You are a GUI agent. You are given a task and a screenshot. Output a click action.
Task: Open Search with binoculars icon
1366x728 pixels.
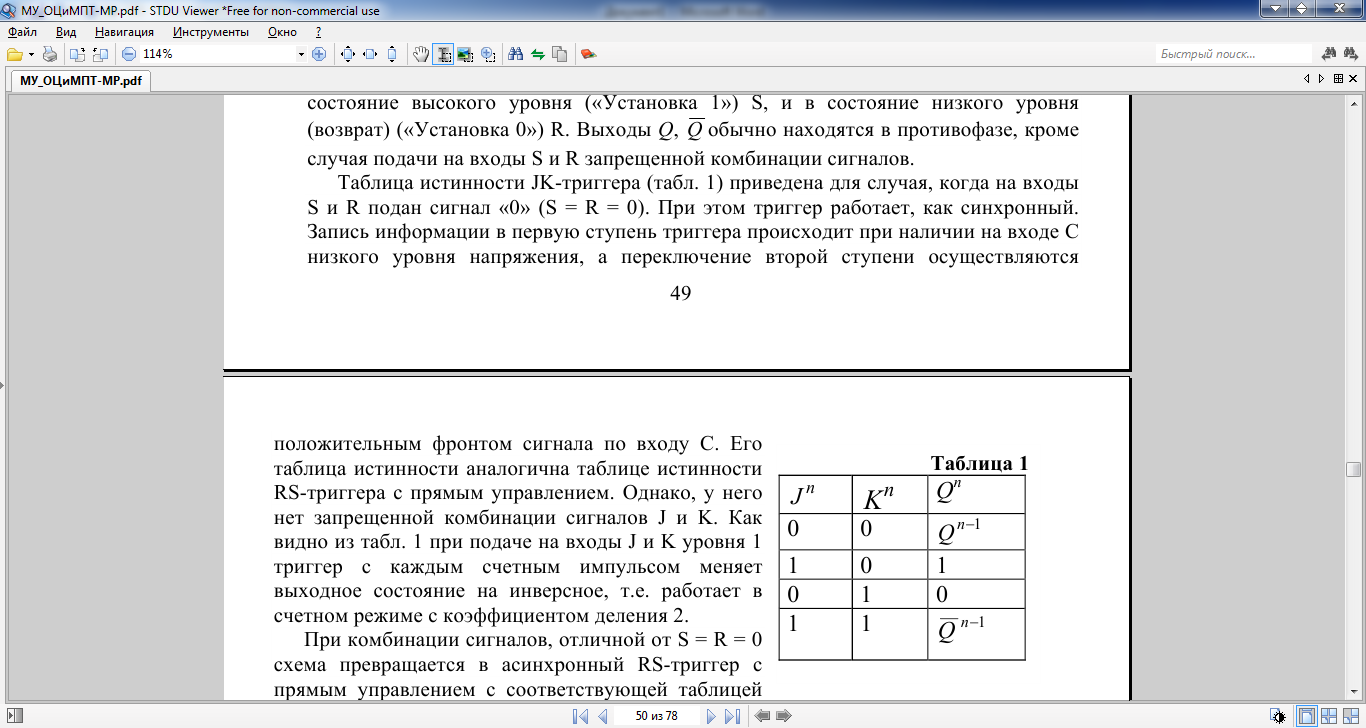pyautogui.click(x=516, y=54)
